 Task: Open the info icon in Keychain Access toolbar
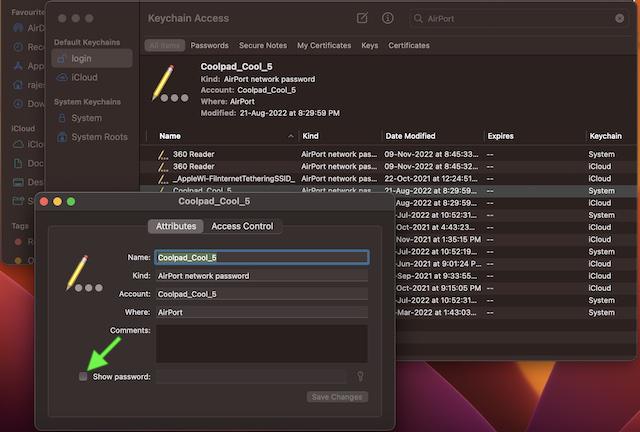(x=387, y=18)
